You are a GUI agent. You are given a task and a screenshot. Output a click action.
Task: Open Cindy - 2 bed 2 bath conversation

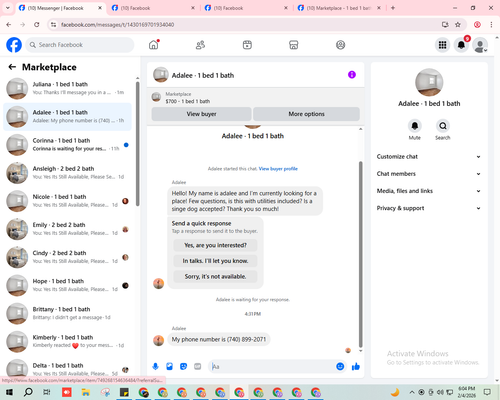(68, 257)
